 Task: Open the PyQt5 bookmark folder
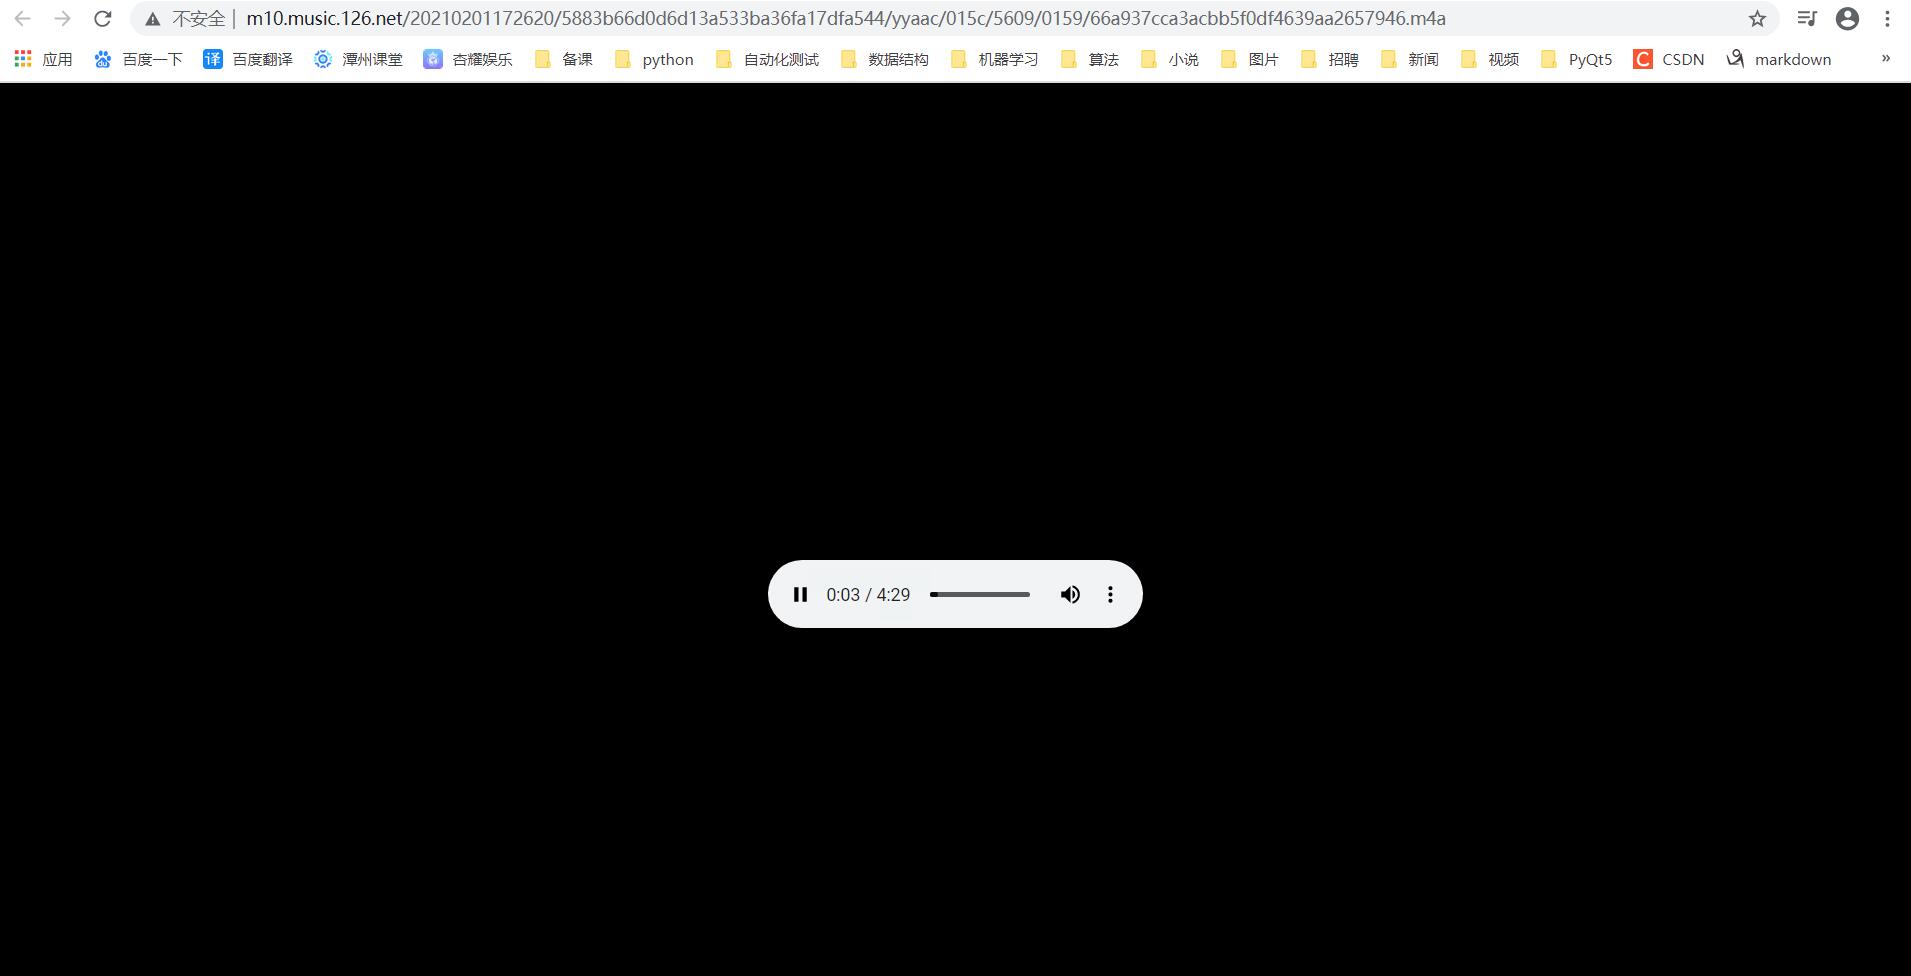click(x=1577, y=59)
